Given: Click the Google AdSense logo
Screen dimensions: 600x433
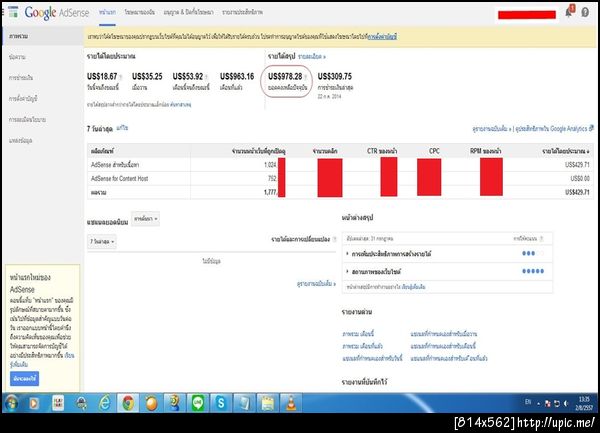Looking at the screenshot, I should 57,13.
